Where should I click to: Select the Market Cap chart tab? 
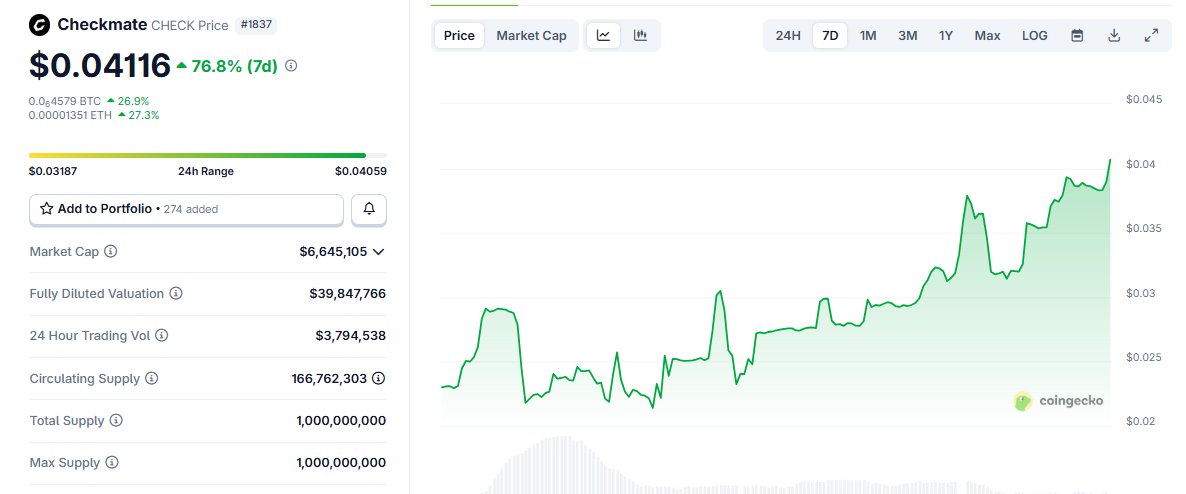pos(531,36)
